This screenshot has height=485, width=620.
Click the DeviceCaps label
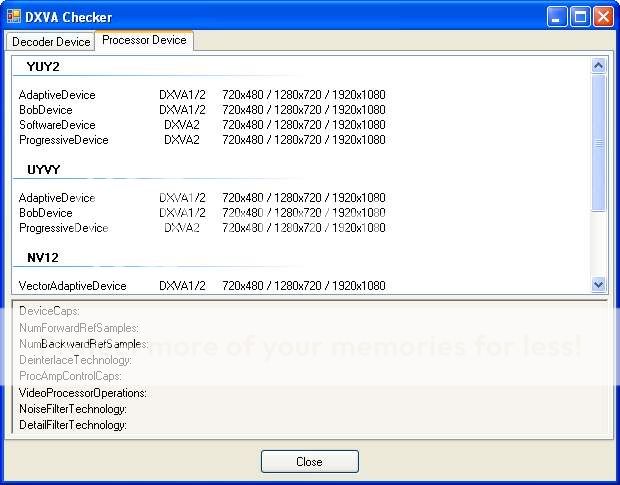[x=49, y=311]
